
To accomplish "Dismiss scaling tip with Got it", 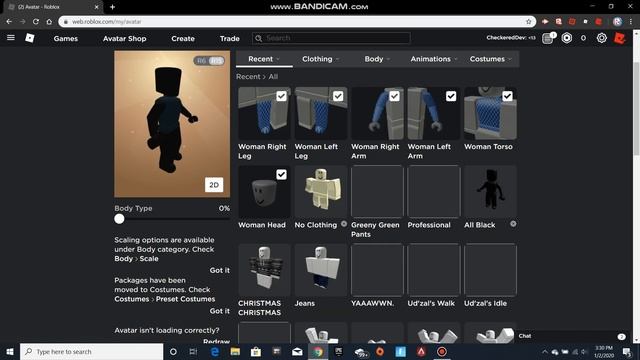I will tap(220, 270).
